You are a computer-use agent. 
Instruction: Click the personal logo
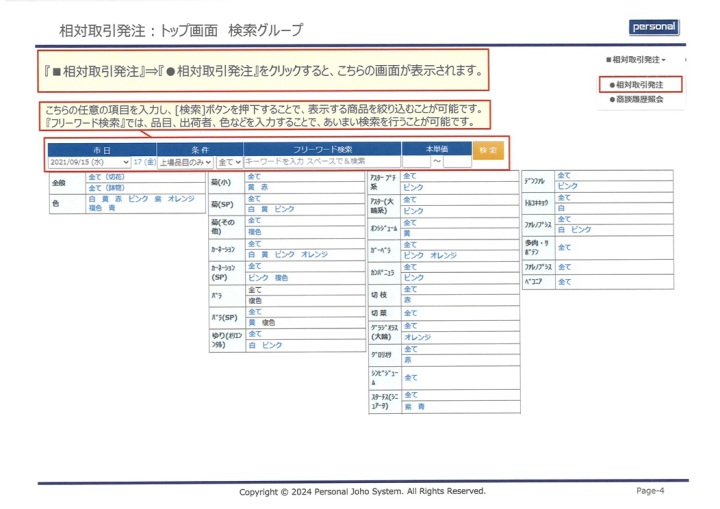pyautogui.click(x=654, y=27)
